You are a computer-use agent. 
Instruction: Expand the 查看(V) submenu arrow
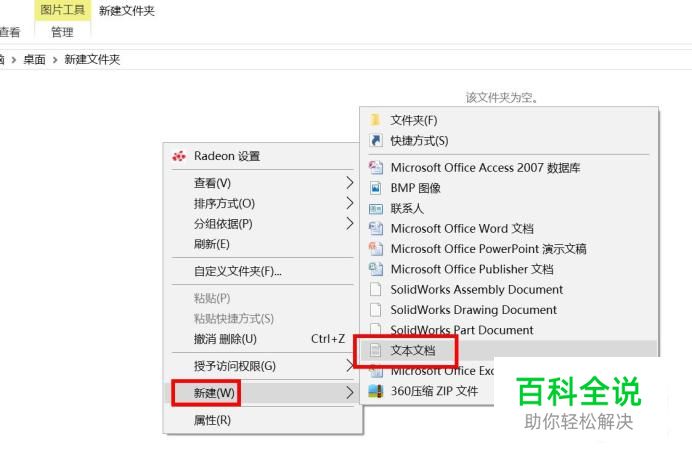(350, 183)
